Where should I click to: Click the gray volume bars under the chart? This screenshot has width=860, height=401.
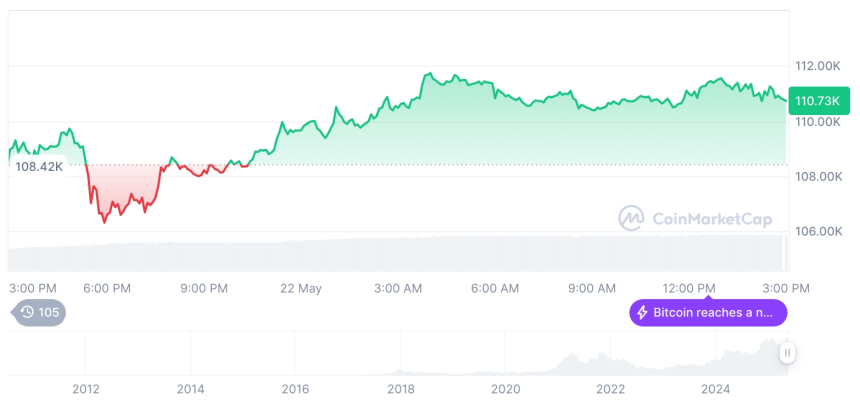[x=400, y=253]
